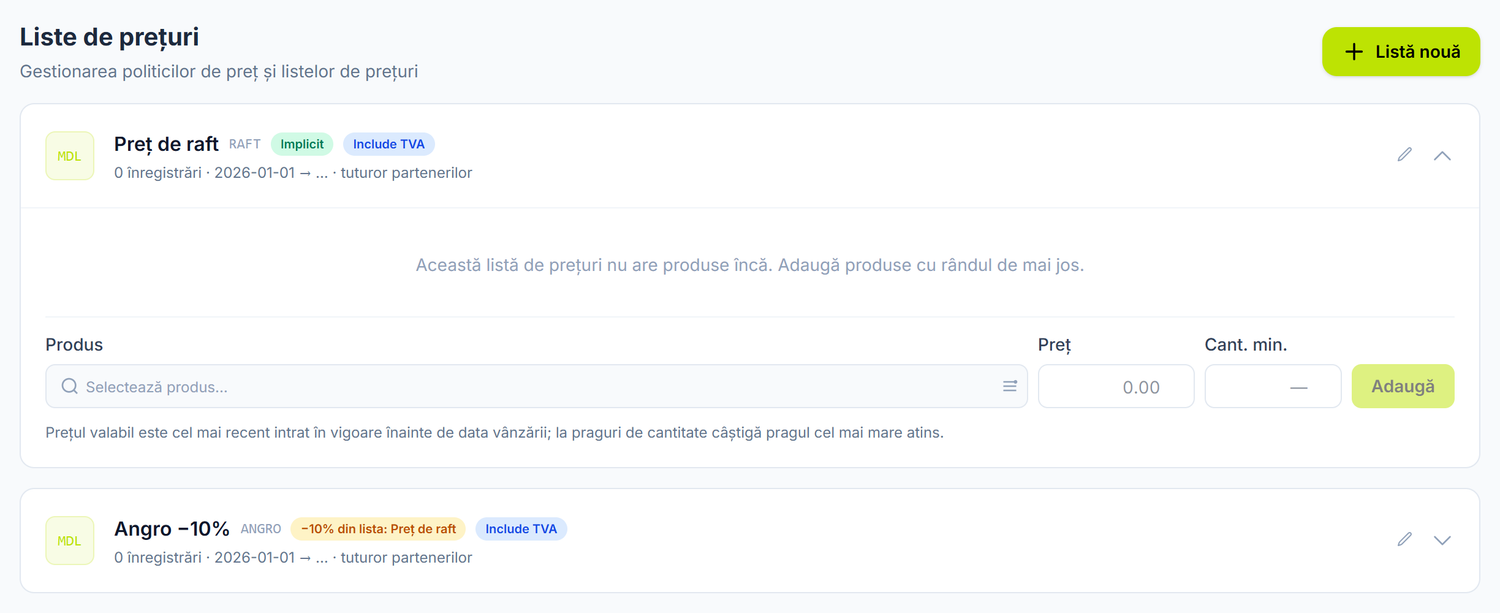1500x613 pixels.
Task: Open the product filter options icon
Action: click(x=1010, y=386)
